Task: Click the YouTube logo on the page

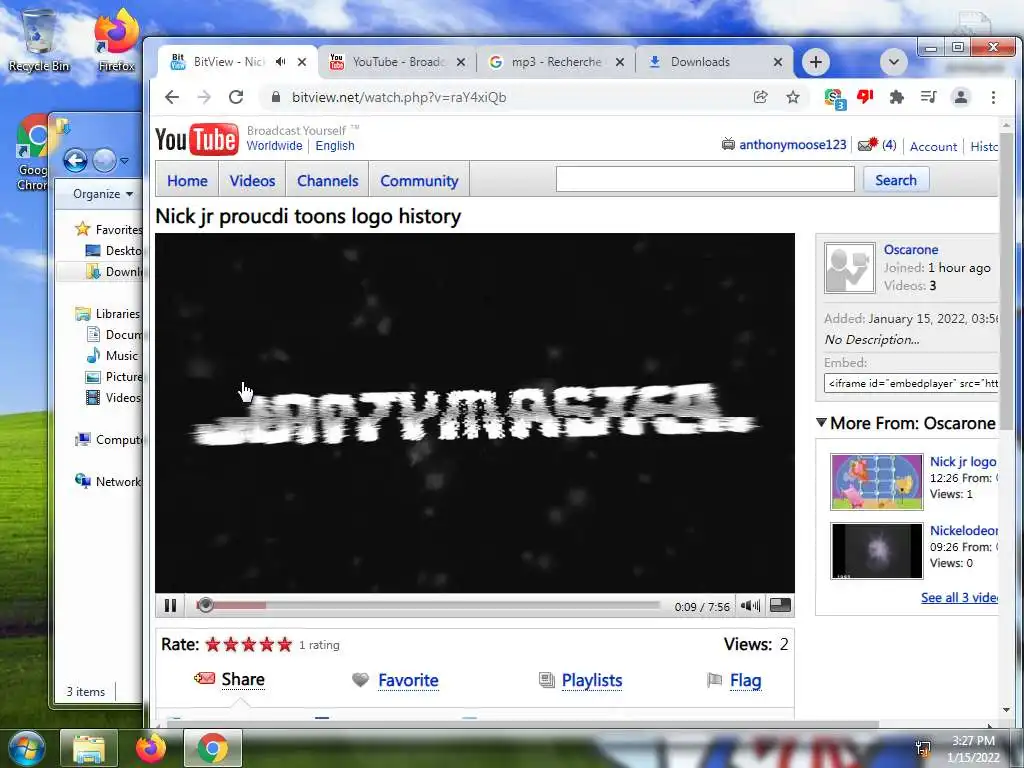Action: [x=196, y=139]
